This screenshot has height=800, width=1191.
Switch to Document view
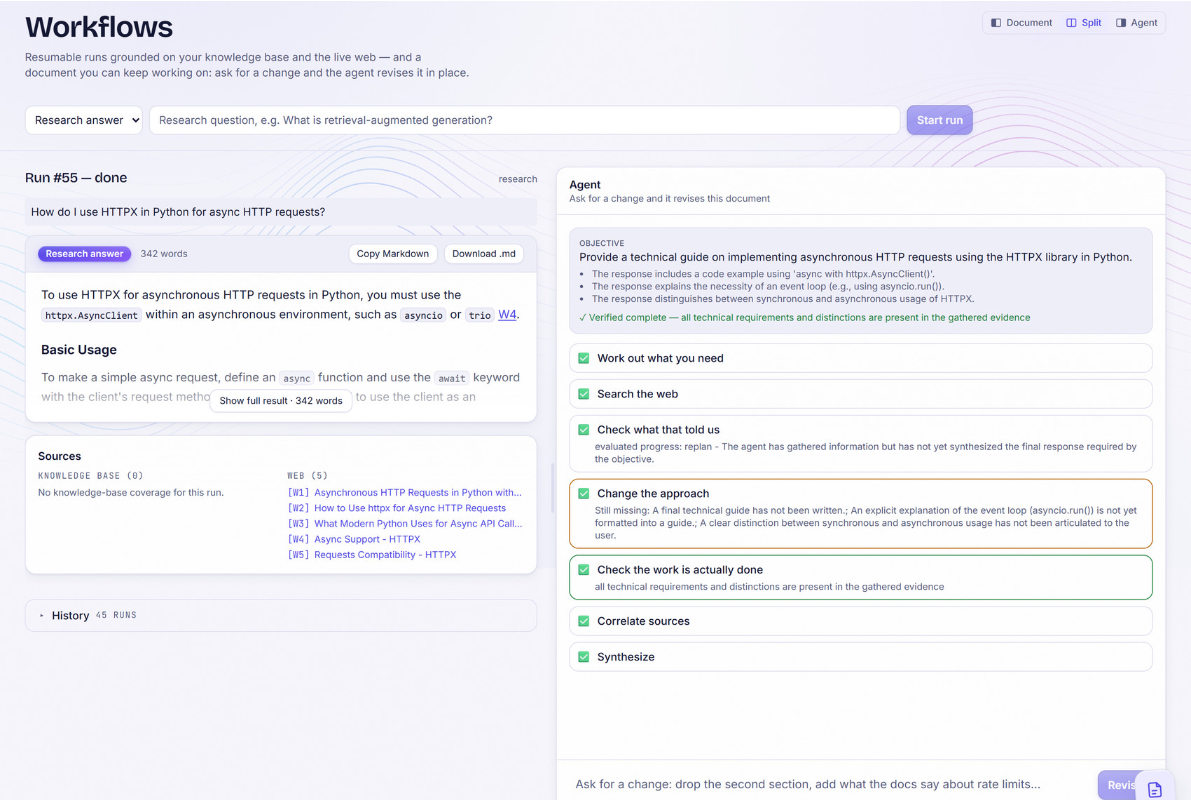tap(1021, 23)
